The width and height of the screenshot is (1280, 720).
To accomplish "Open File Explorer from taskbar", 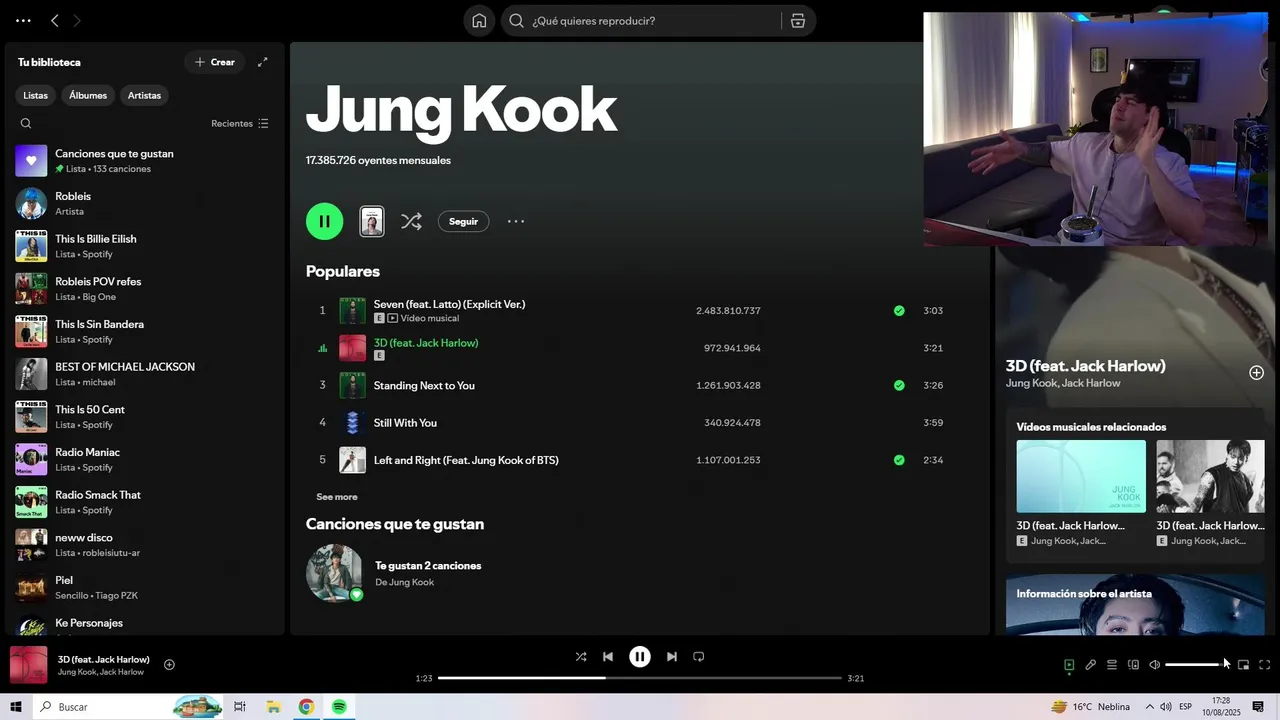I will (273, 707).
